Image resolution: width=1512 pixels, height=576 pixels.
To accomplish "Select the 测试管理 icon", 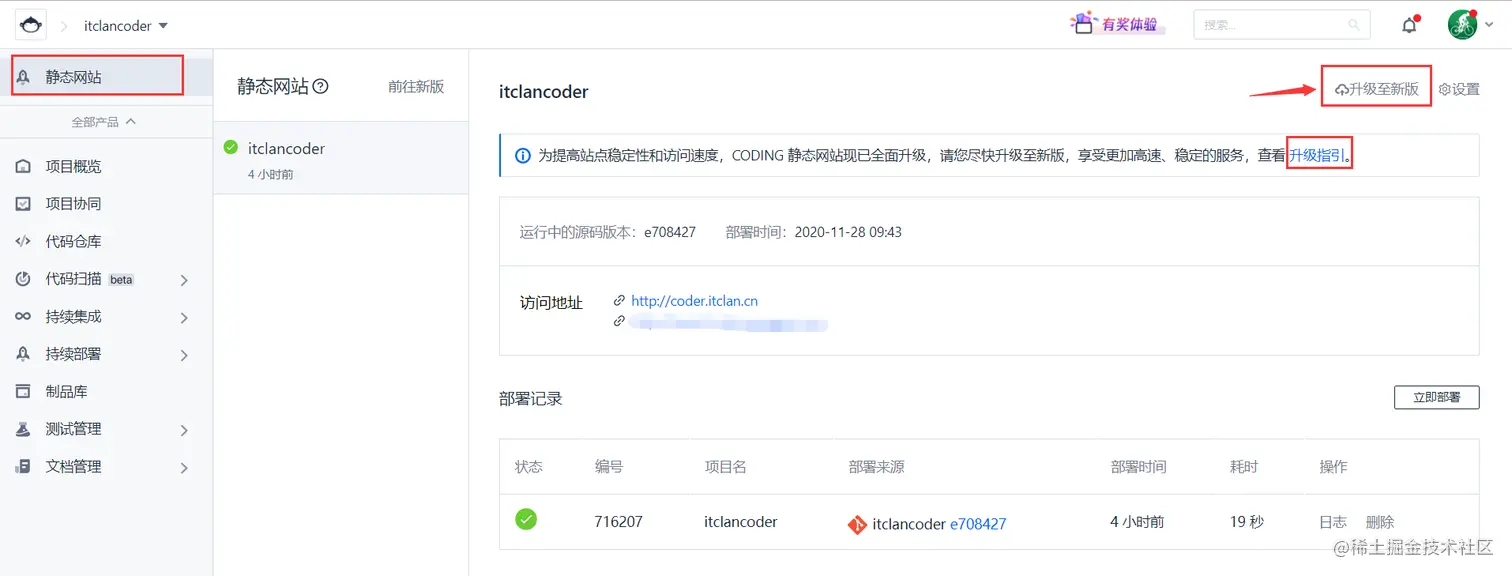I will pos(22,428).
